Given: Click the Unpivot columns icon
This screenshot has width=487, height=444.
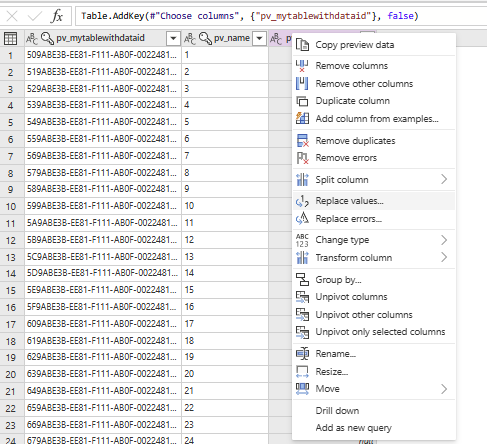Looking at the screenshot, I should (x=302, y=297).
